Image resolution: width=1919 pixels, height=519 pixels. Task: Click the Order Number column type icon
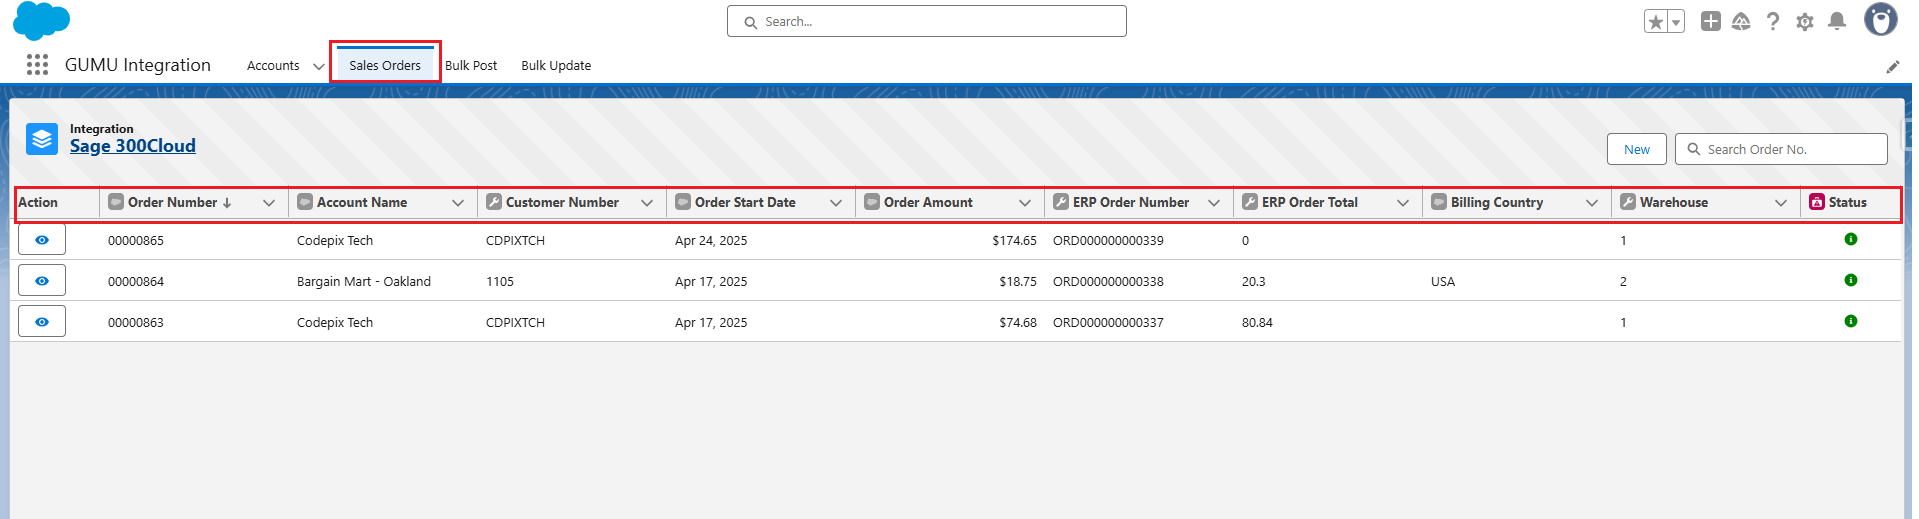click(116, 202)
